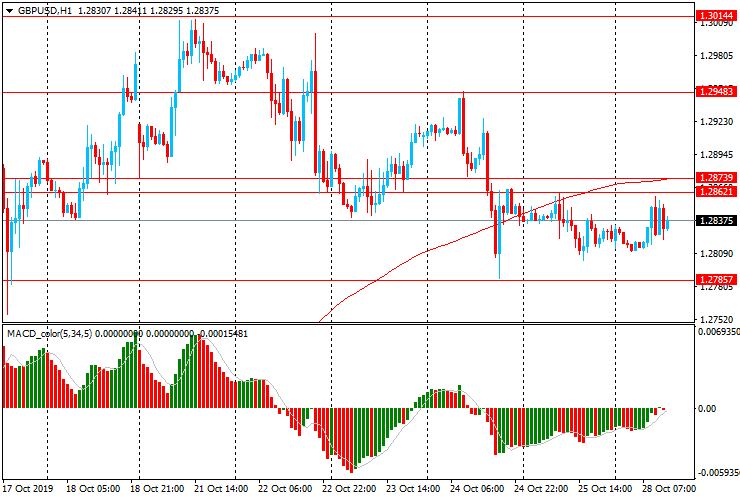
Task: Select the OHLC values 1.28307 1.28411 1.28295 1.28375
Action: (x=148, y=10)
